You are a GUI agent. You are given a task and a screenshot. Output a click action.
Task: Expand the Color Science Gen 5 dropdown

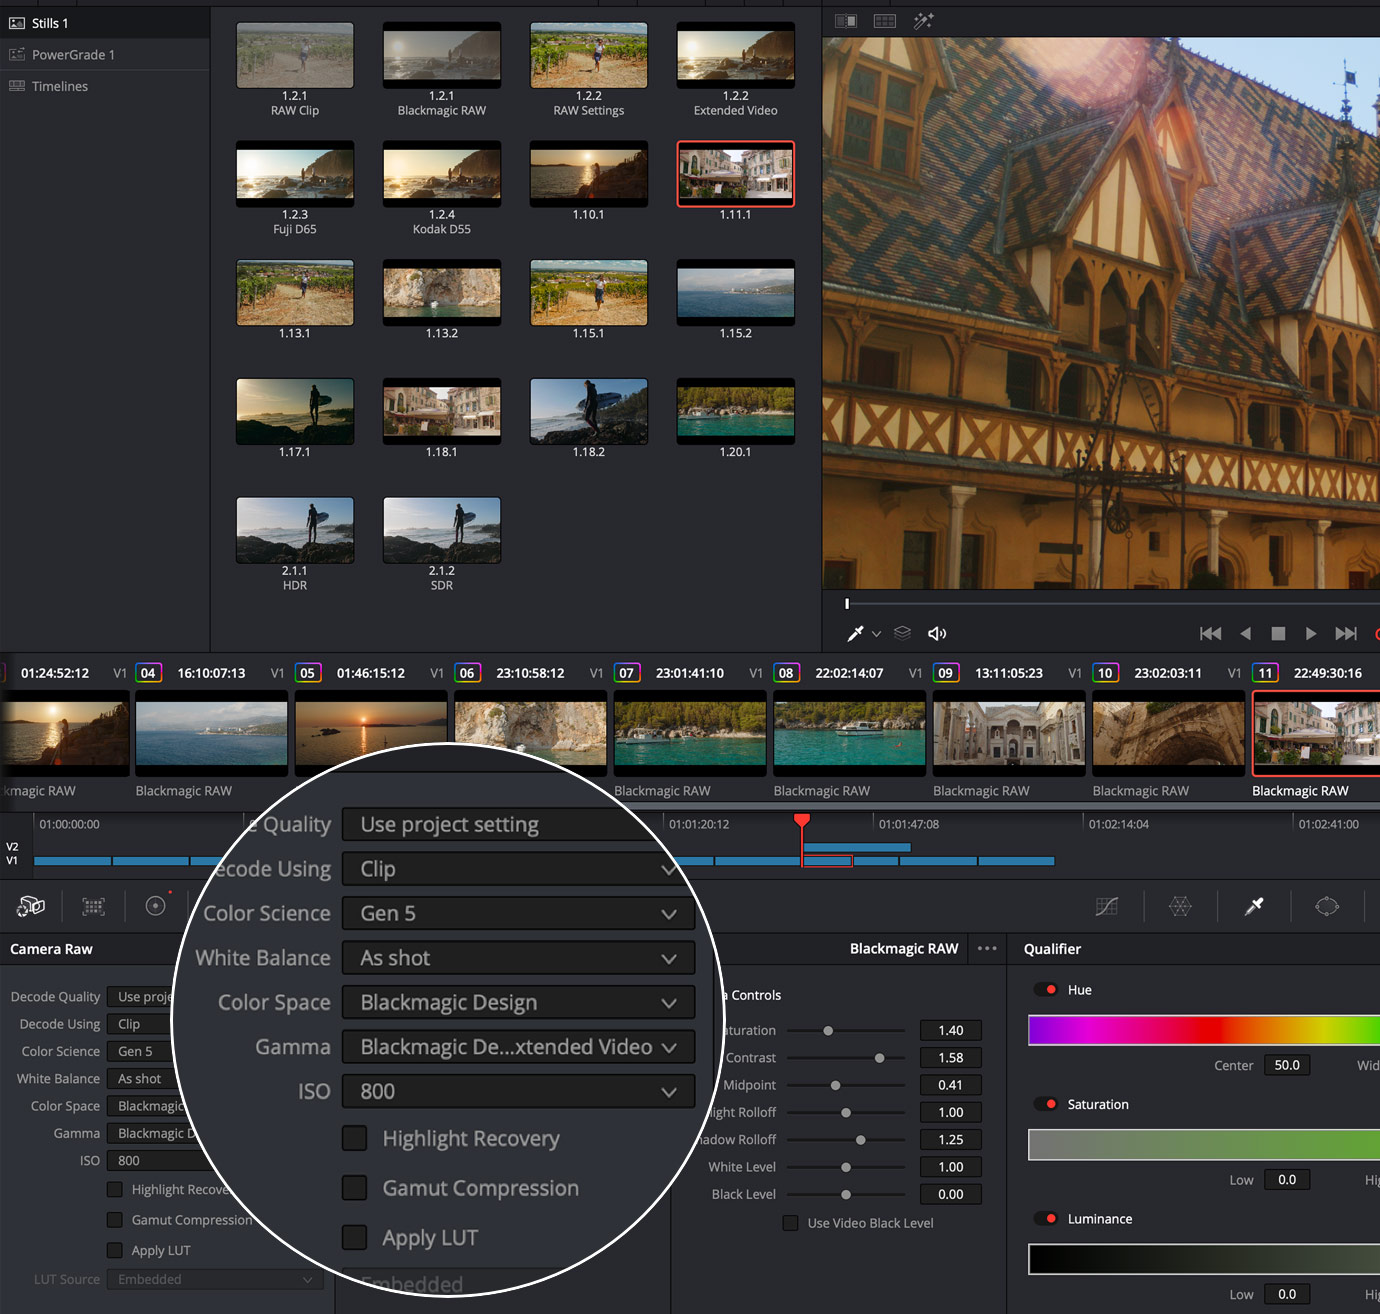point(517,913)
